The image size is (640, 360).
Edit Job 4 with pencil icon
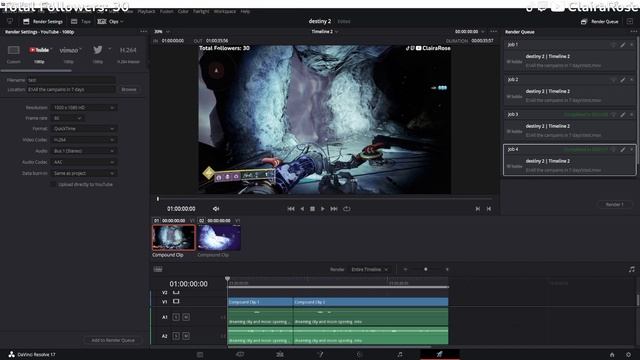[x=622, y=150]
